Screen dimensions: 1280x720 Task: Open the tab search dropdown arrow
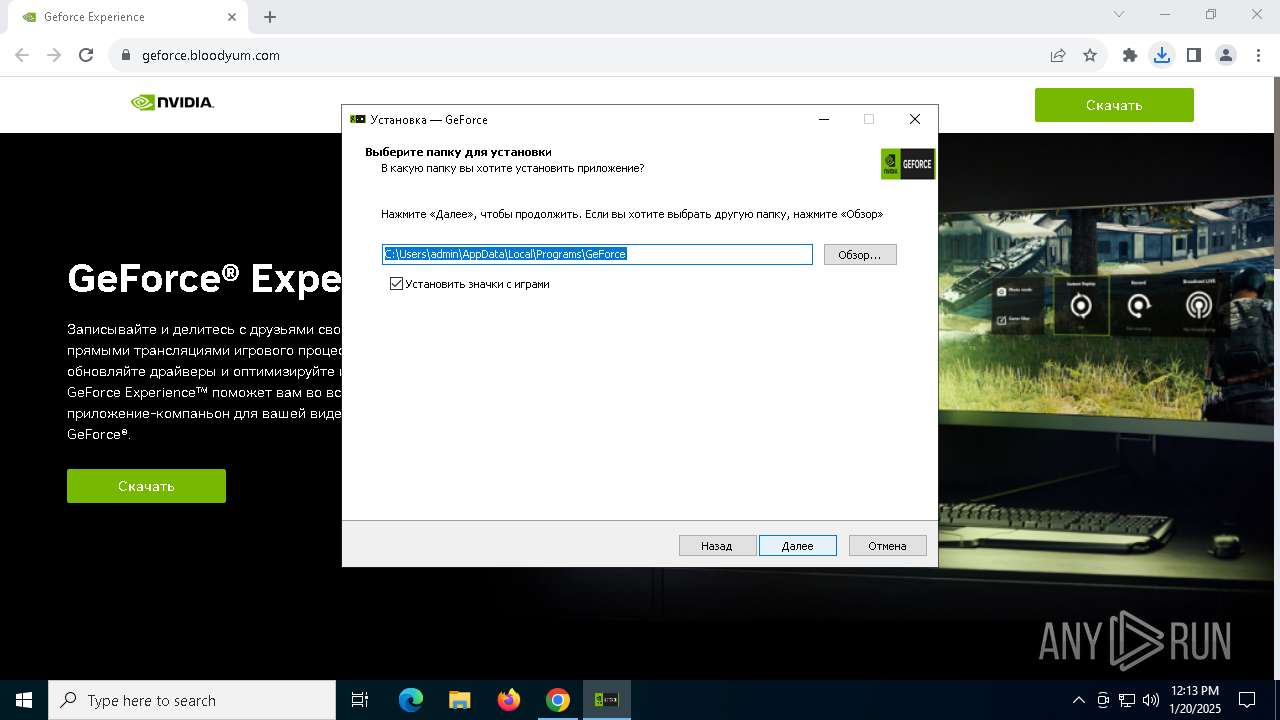click(x=1119, y=15)
